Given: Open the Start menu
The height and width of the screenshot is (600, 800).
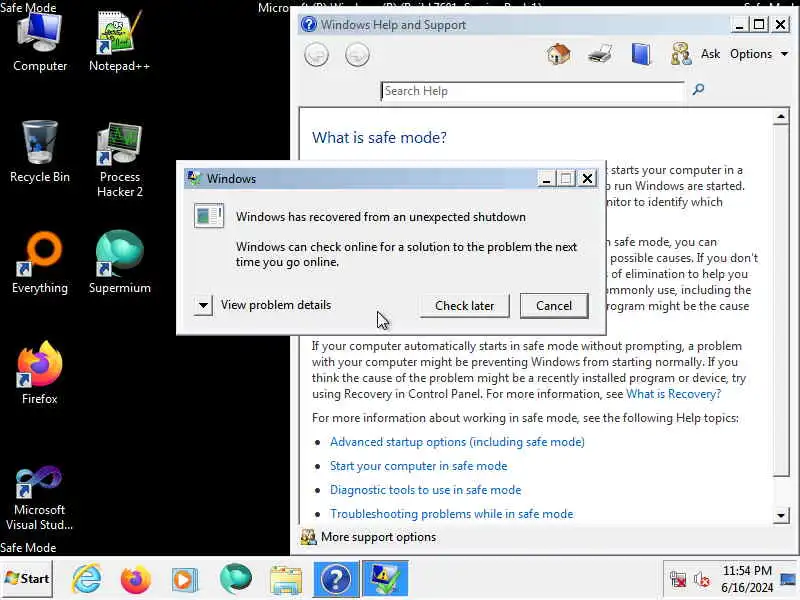Looking at the screenshot, I should 27,579.
